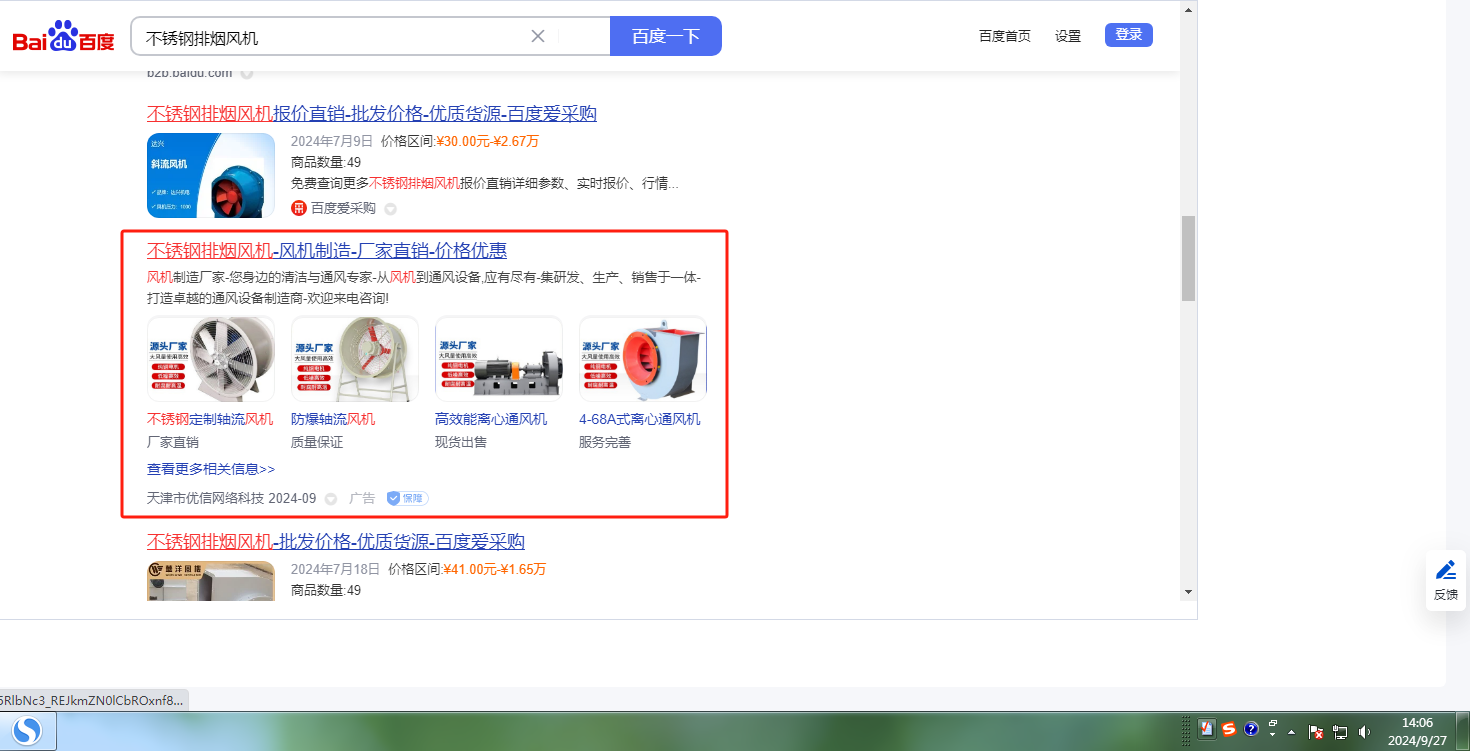The height and width of the screenshot is (751, 1470).
Task: Click the Baidu logo
Action: pyautogui.click(x=64, y=37)
